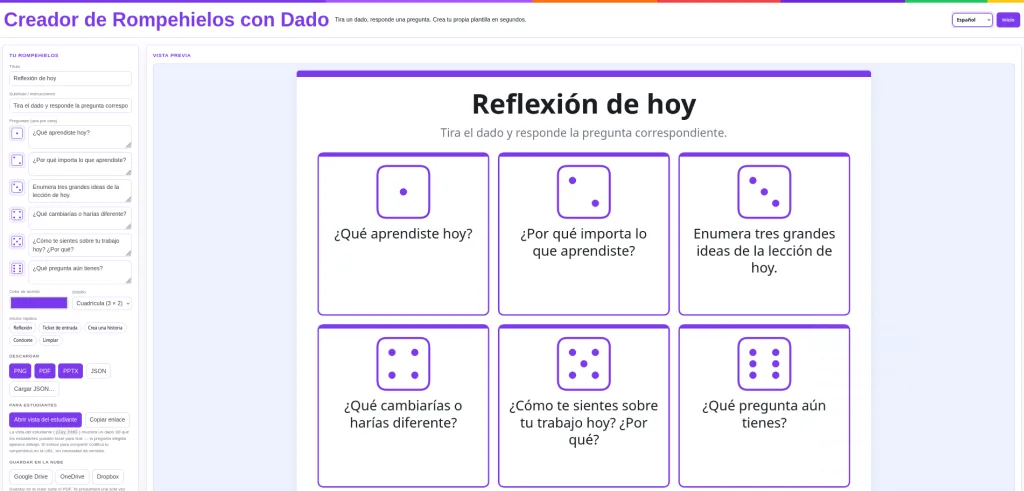Edit the field ¿Qué cambiarías o harías diferente?
The height and width of the screenshot is (491, 1024).
point(80,218)
